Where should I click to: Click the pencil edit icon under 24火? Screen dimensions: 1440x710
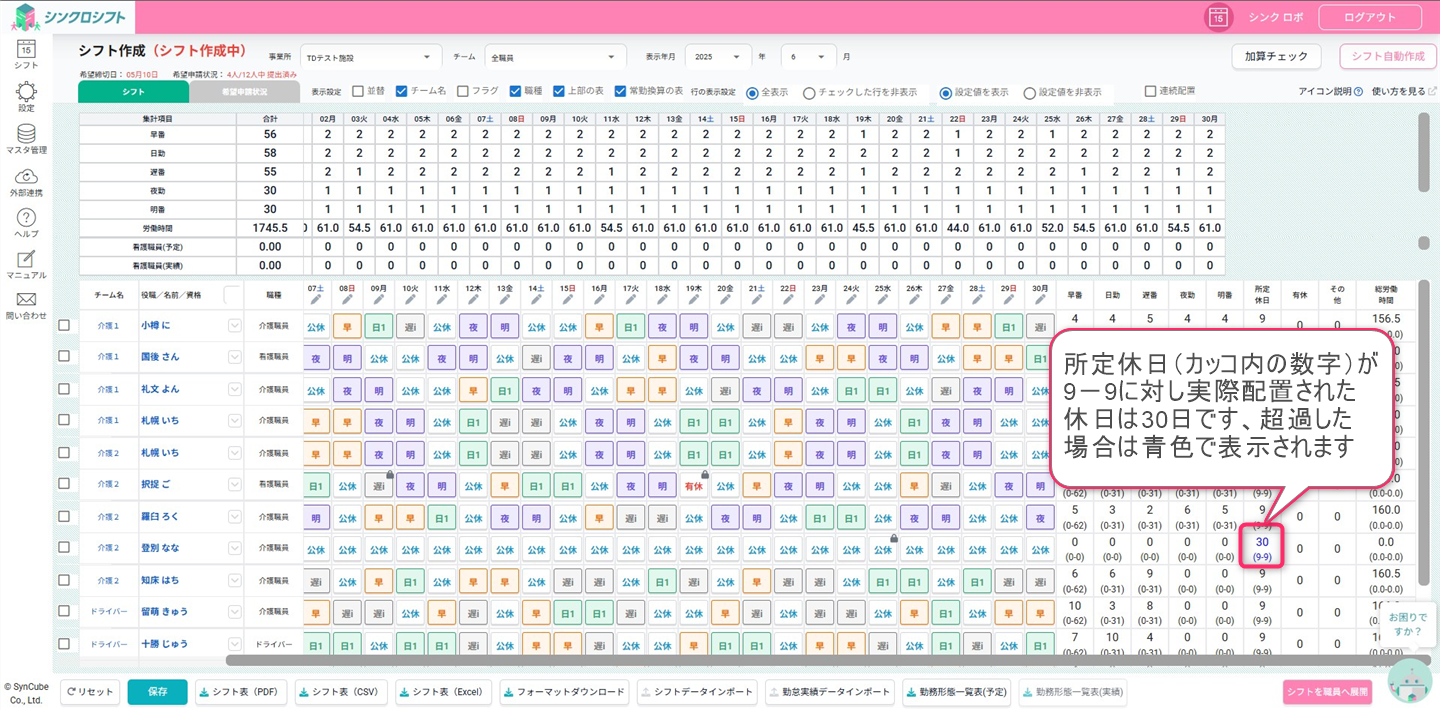tap(851, 298)
